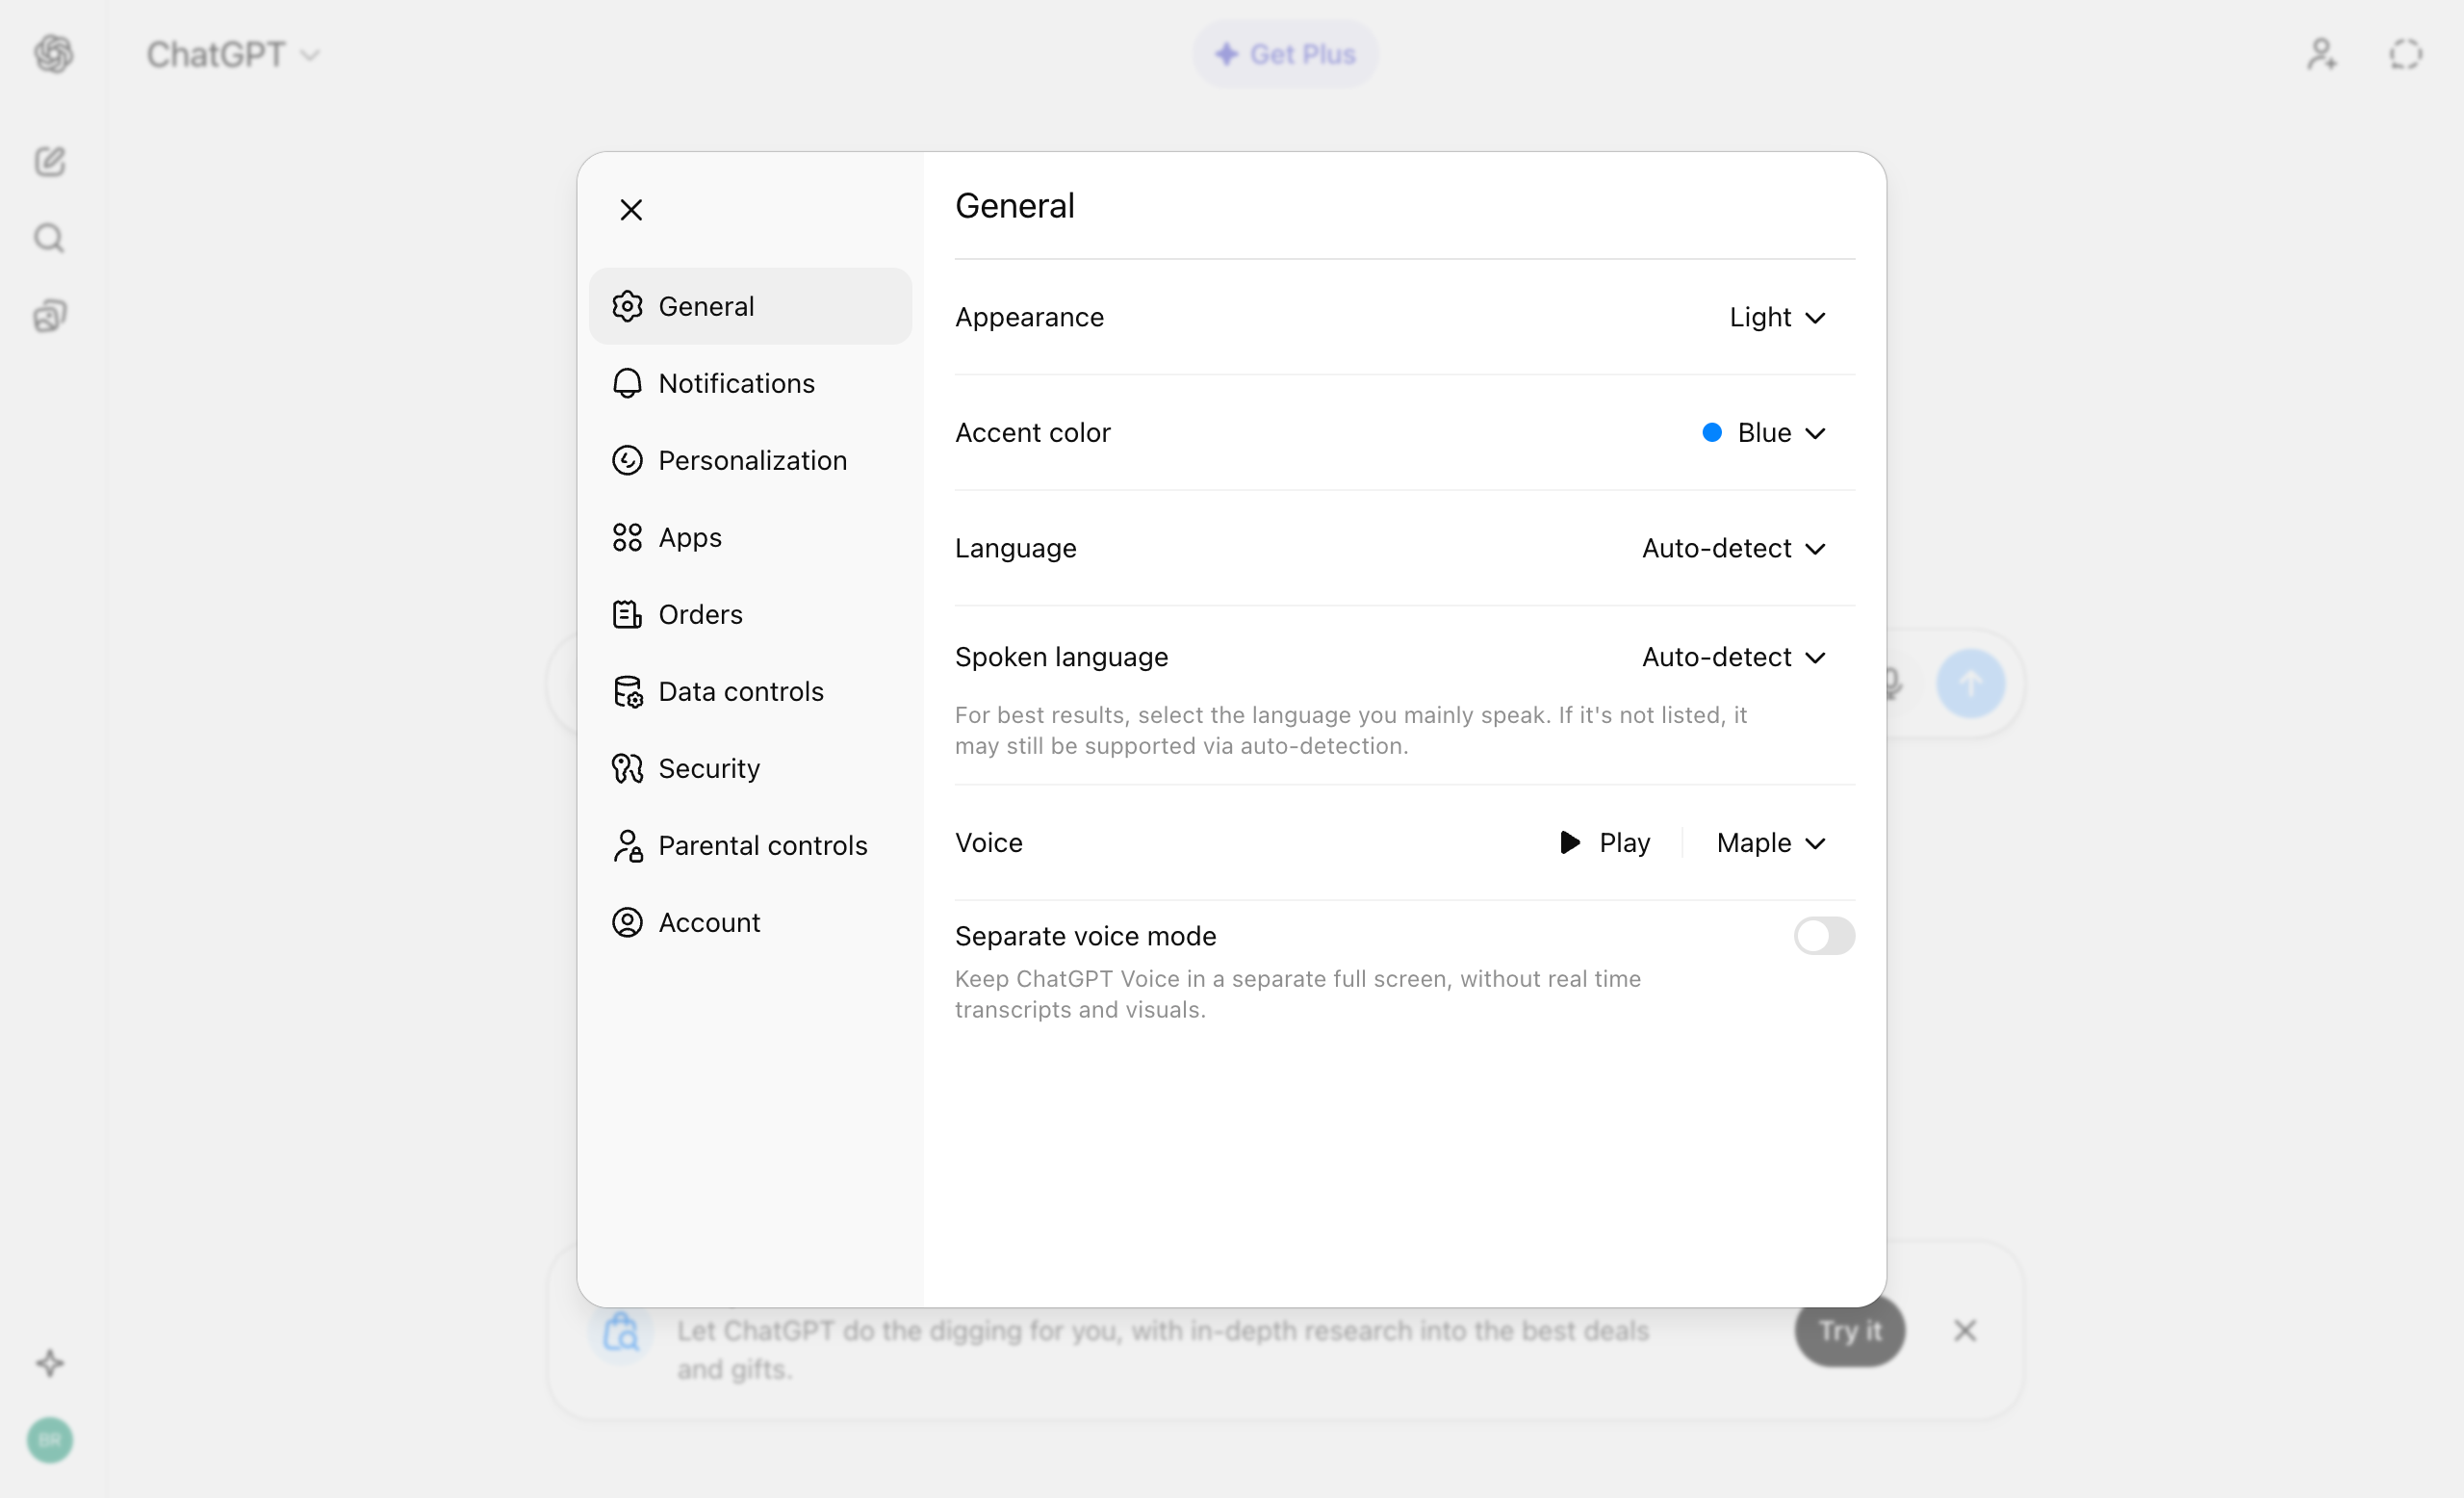Open the Orders tab
The height and width of the screenshot is (1498, 2464).
pos(750,614)
